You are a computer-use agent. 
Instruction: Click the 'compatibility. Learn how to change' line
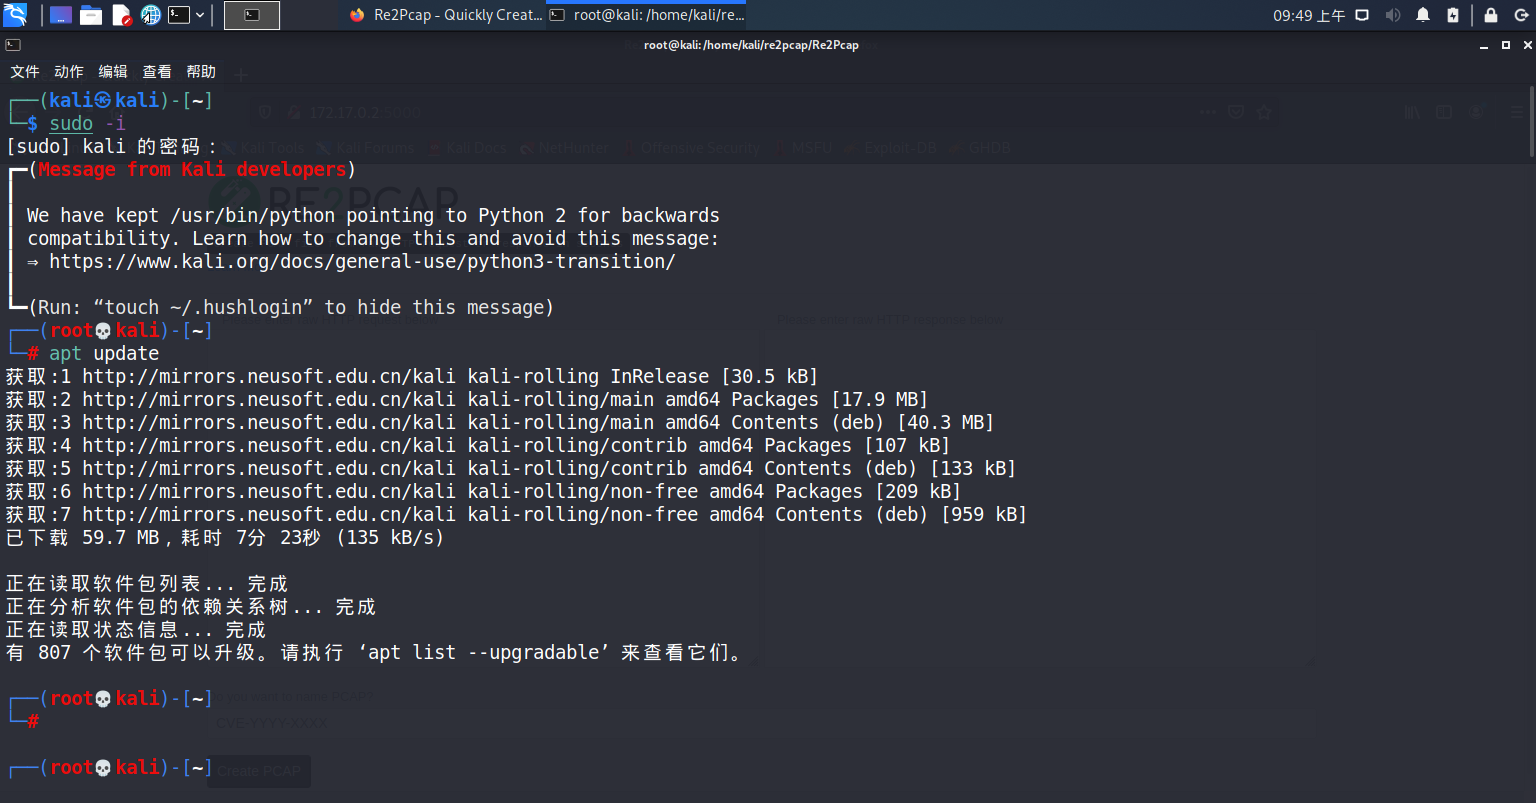pos(373,239)
